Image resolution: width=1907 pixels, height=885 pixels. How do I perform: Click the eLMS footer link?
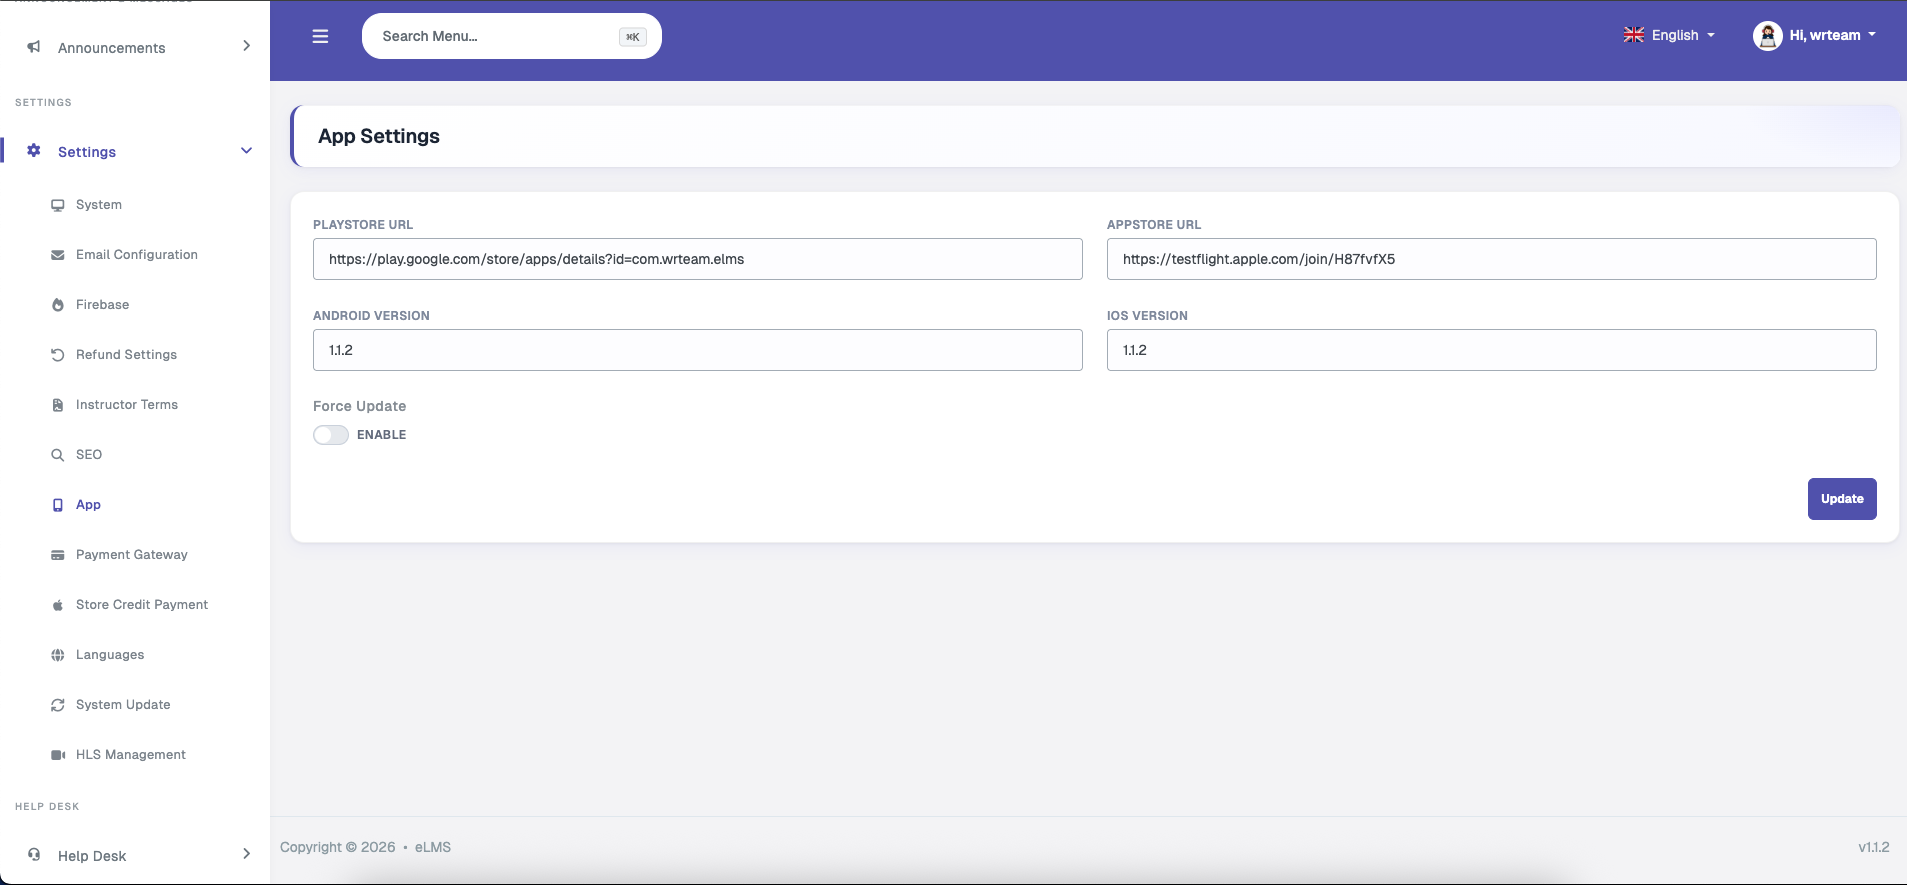(x=433, y=847)
